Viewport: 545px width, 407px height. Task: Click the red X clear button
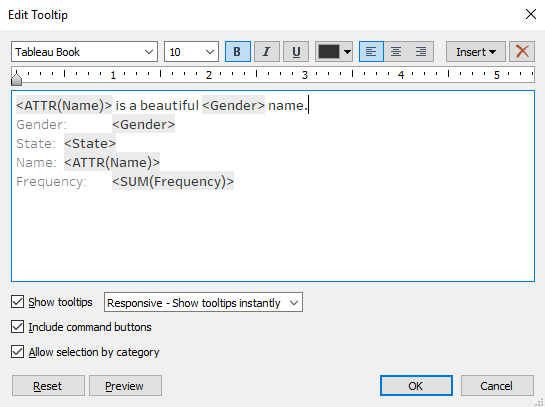coord(522,52)
